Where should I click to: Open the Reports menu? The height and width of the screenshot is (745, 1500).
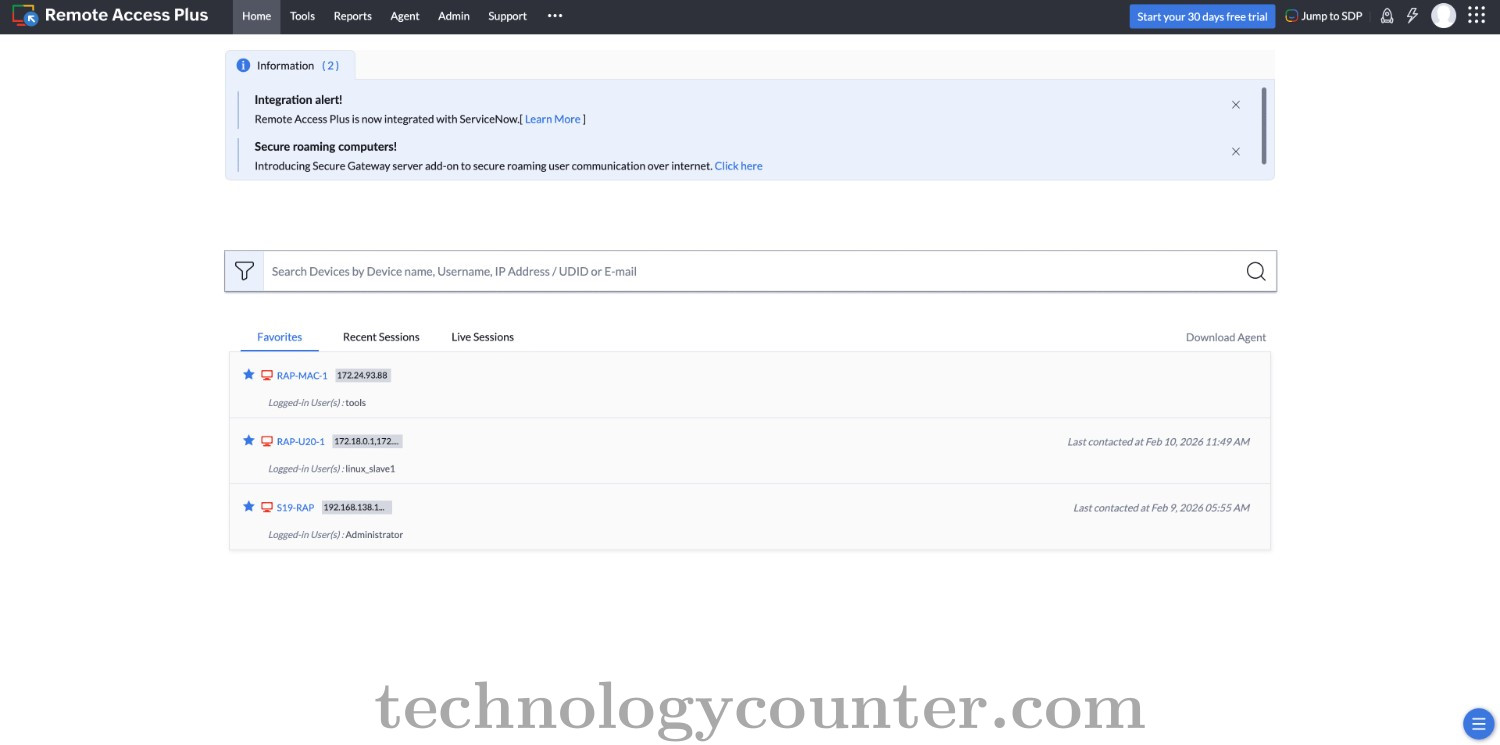click(352, 16)
